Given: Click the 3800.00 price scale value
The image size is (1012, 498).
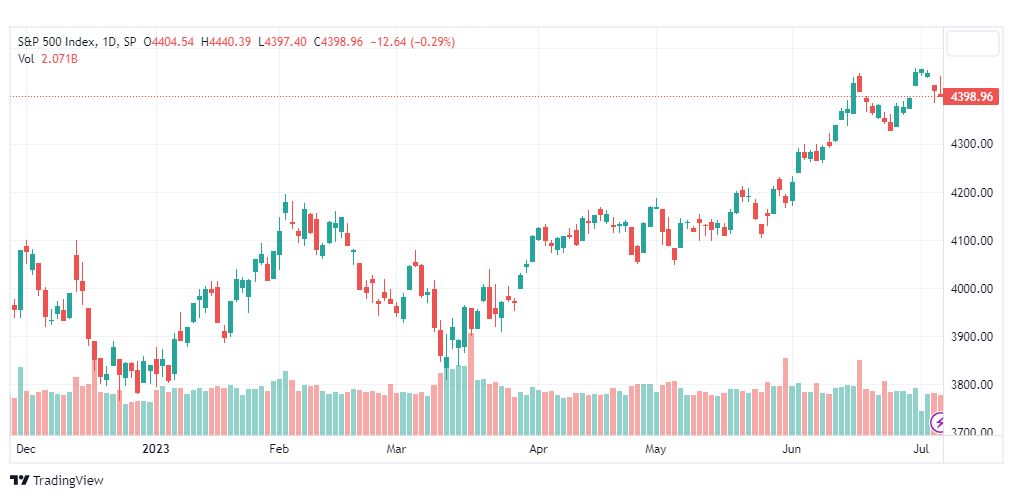Looking at the screenshot, I should pos(971,385).
